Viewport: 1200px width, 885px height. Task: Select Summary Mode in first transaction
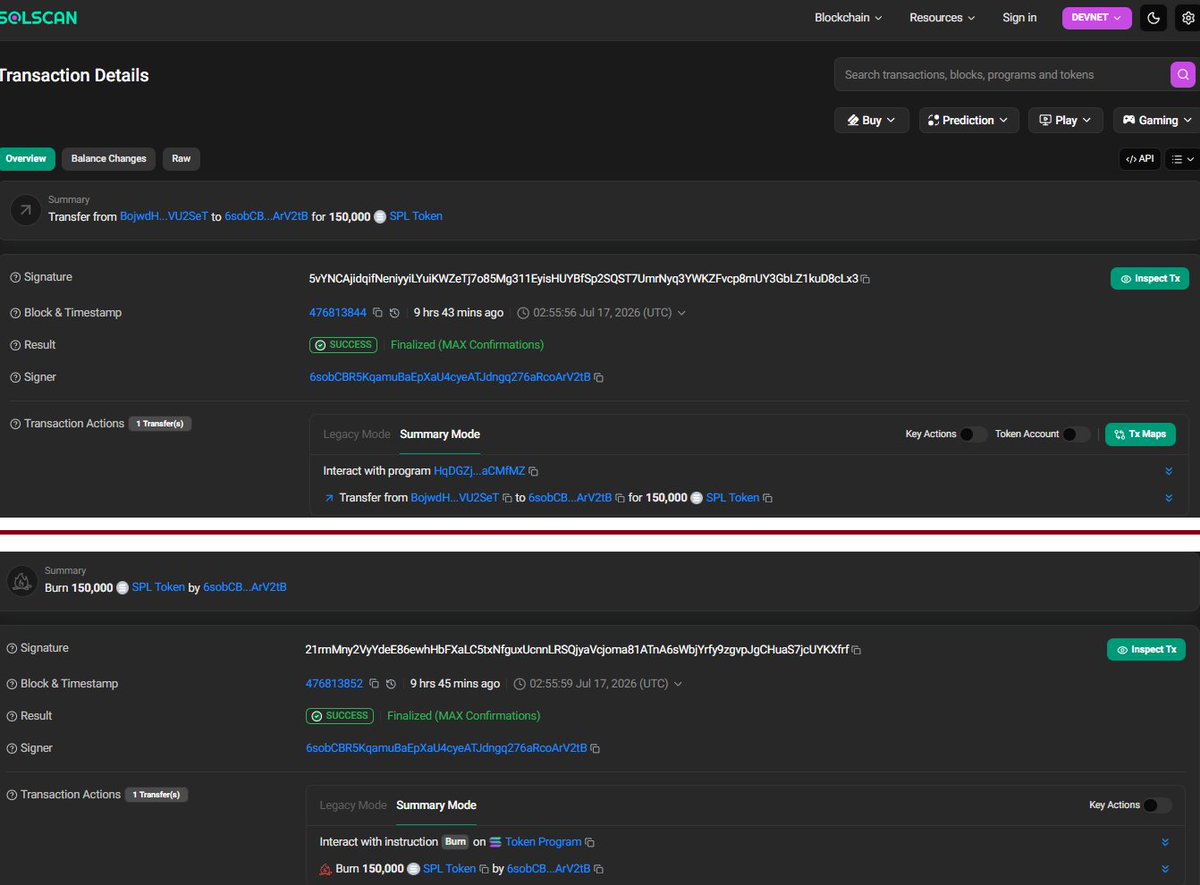[440, 434]
